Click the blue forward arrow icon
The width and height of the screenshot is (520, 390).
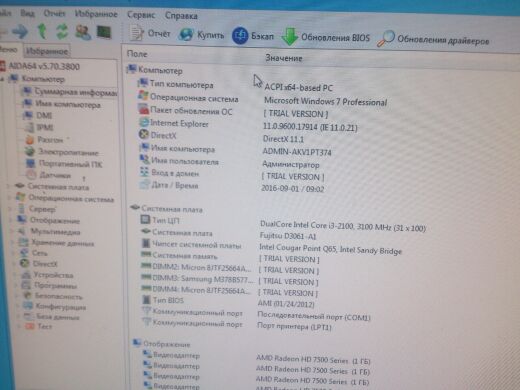coord(20,32)
